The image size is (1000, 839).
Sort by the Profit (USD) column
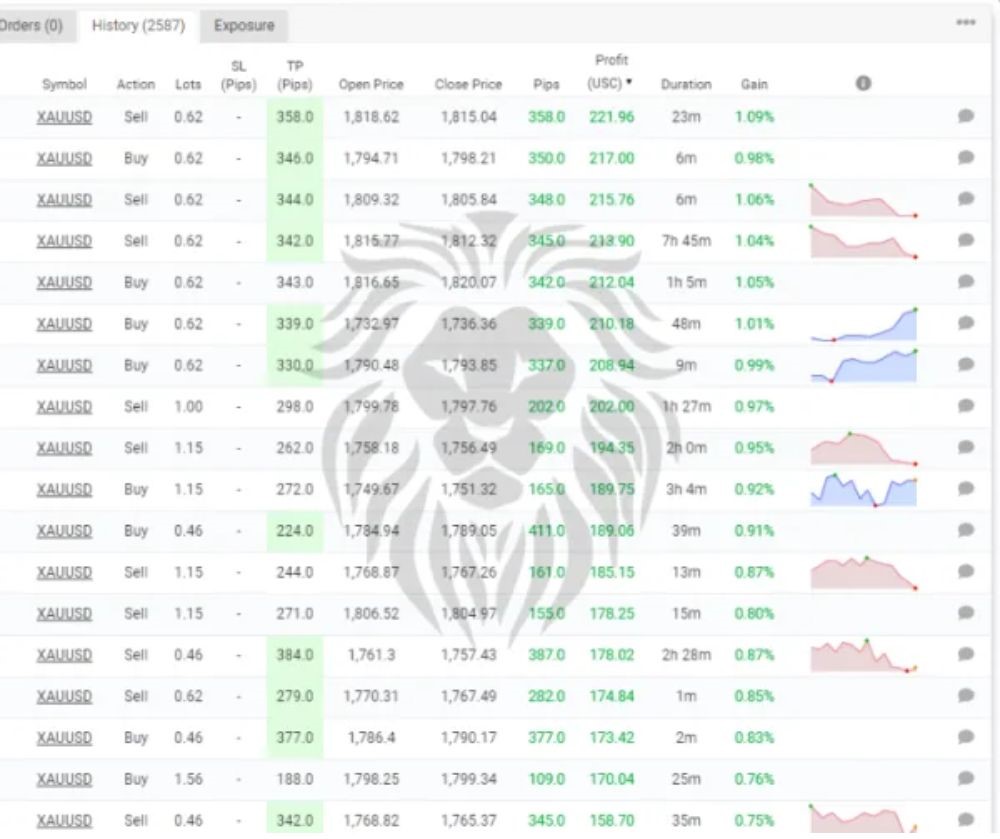pyautogui.click(x=610, y=72)
